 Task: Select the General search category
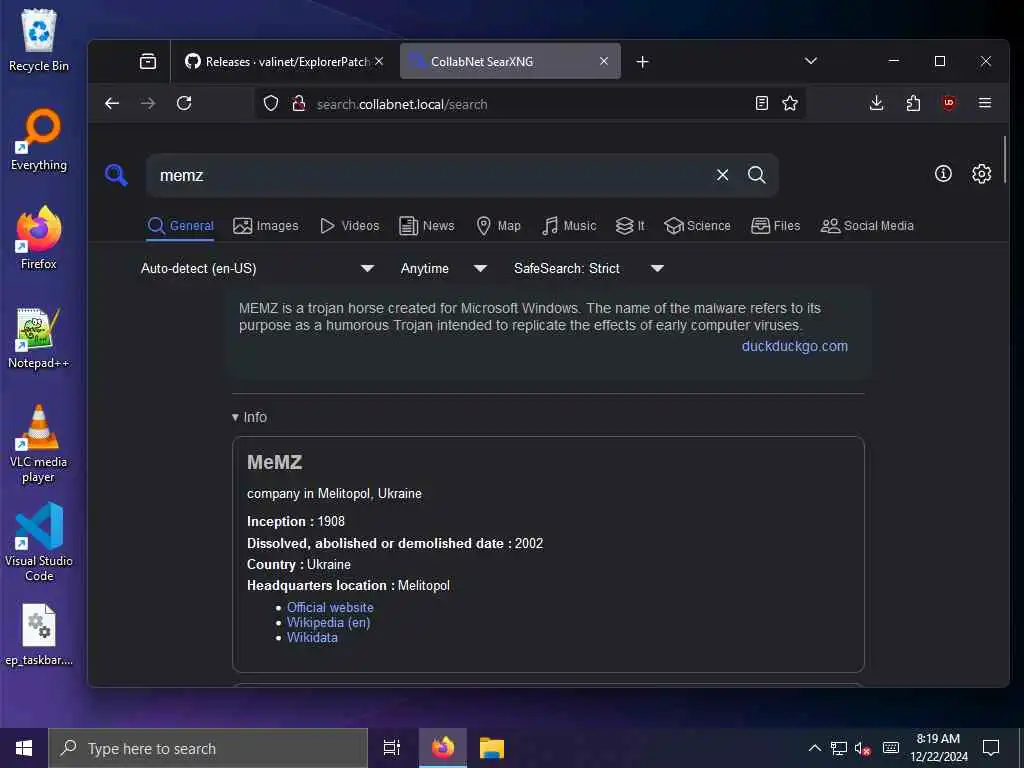(180, 226)
